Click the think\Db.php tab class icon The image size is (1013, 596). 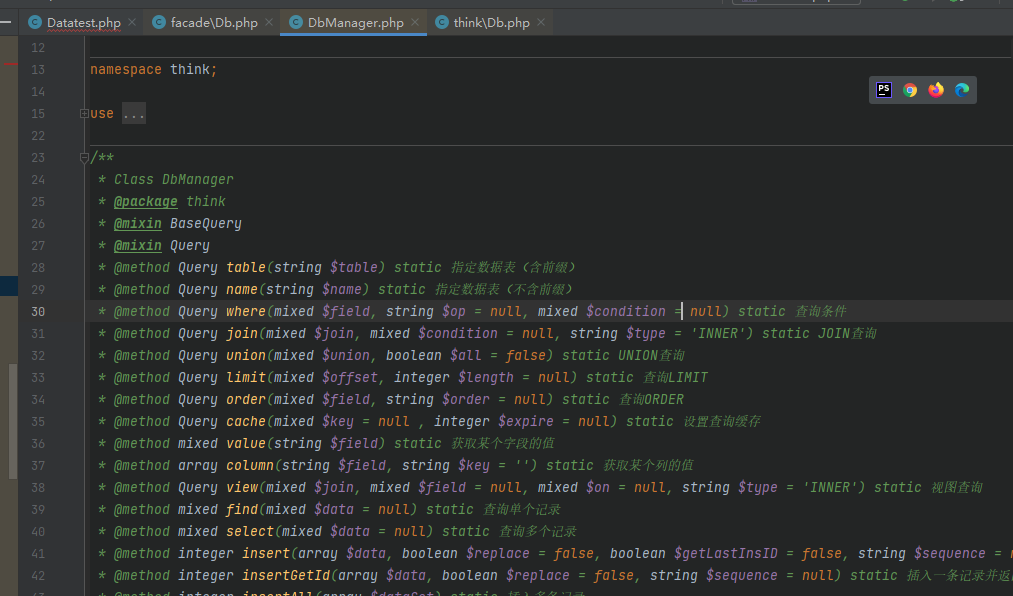441,23
